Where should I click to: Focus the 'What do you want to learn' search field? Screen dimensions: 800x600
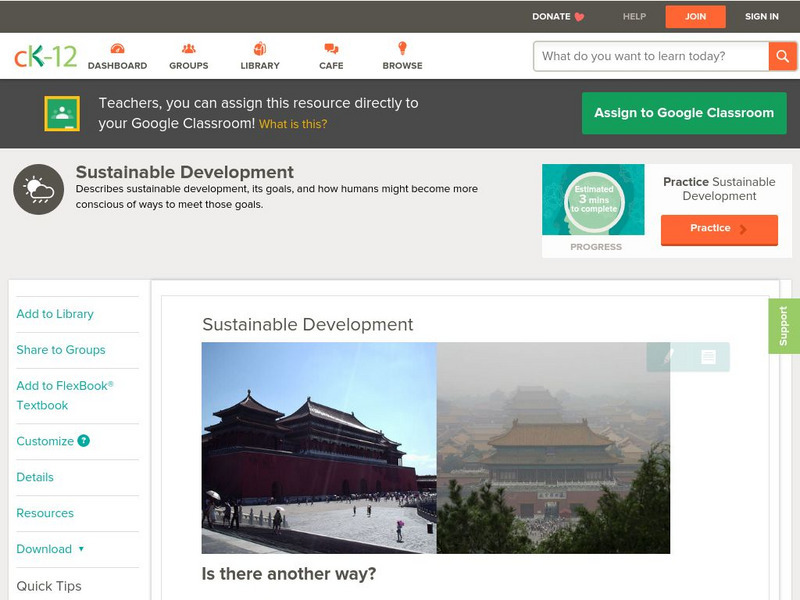tap(650, 56)
